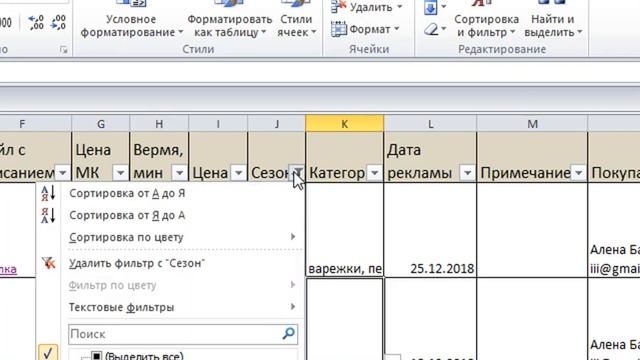The height and width of the screenshot is (360, 640).
Task: Select column L header
Action: click(x=430, y=124)
